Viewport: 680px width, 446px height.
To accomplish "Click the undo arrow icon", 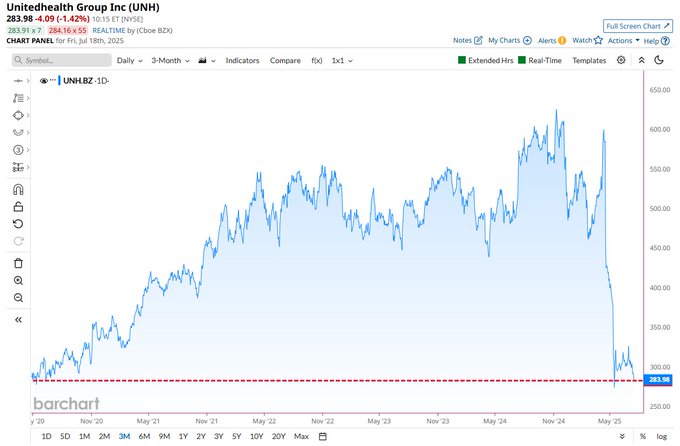I will point(18,224).
